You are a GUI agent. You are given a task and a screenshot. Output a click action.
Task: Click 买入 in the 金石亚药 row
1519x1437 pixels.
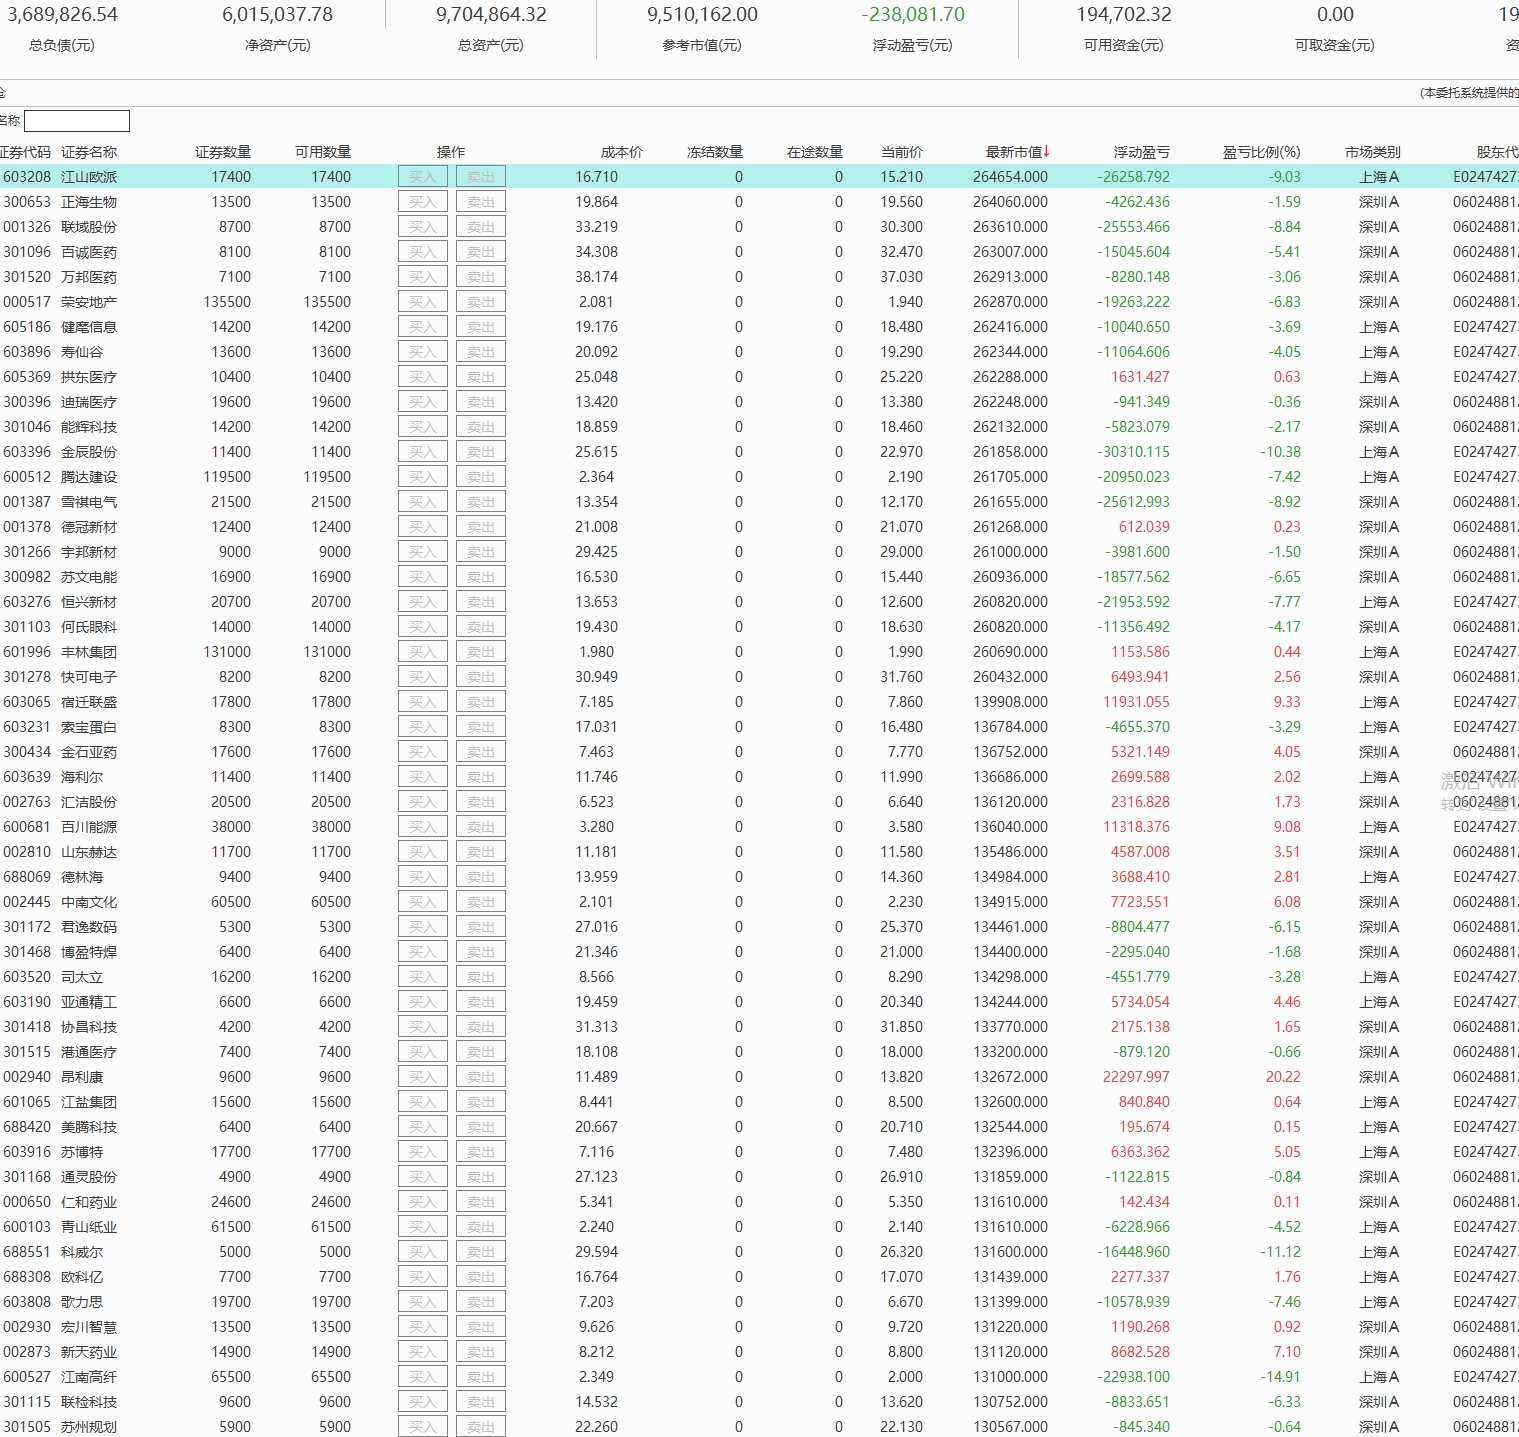click(x=423, y=752)
